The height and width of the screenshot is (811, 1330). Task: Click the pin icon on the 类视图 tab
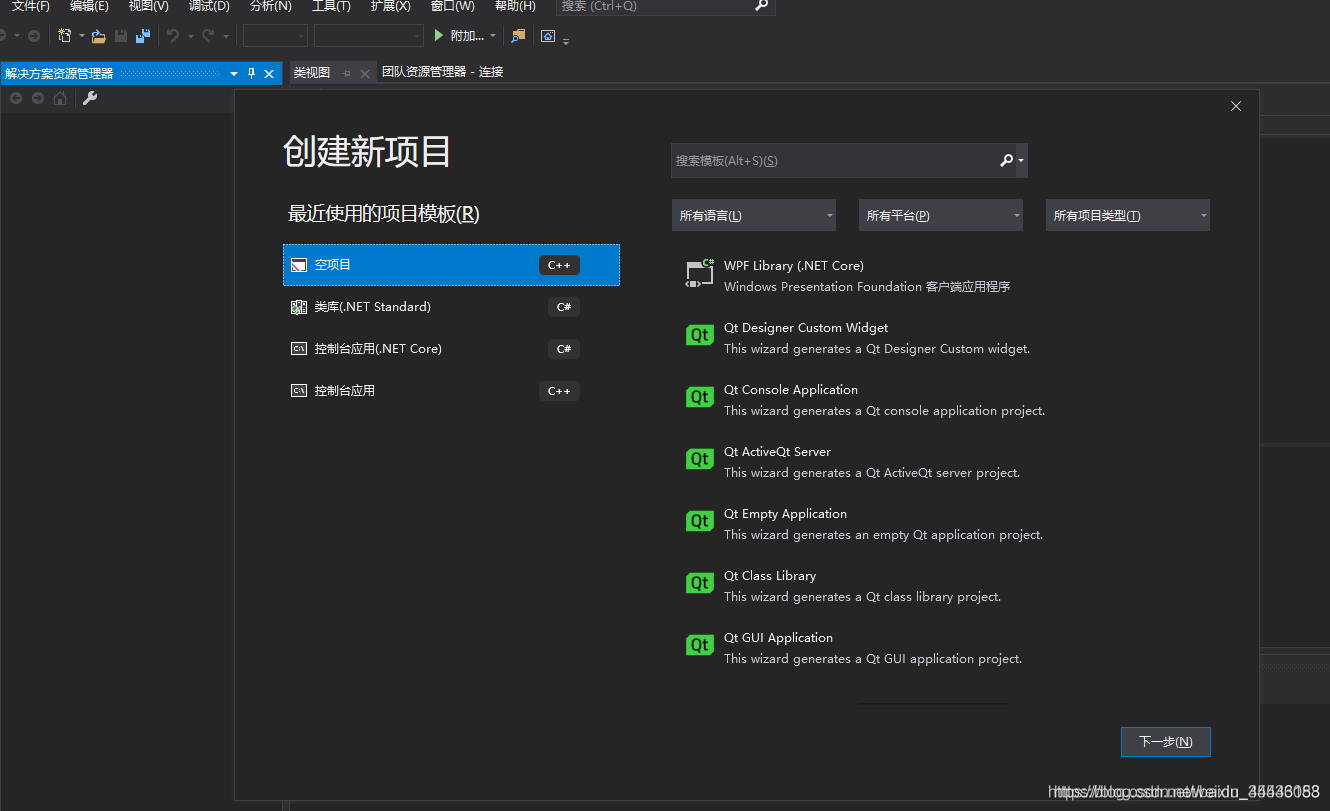point(346,73)
